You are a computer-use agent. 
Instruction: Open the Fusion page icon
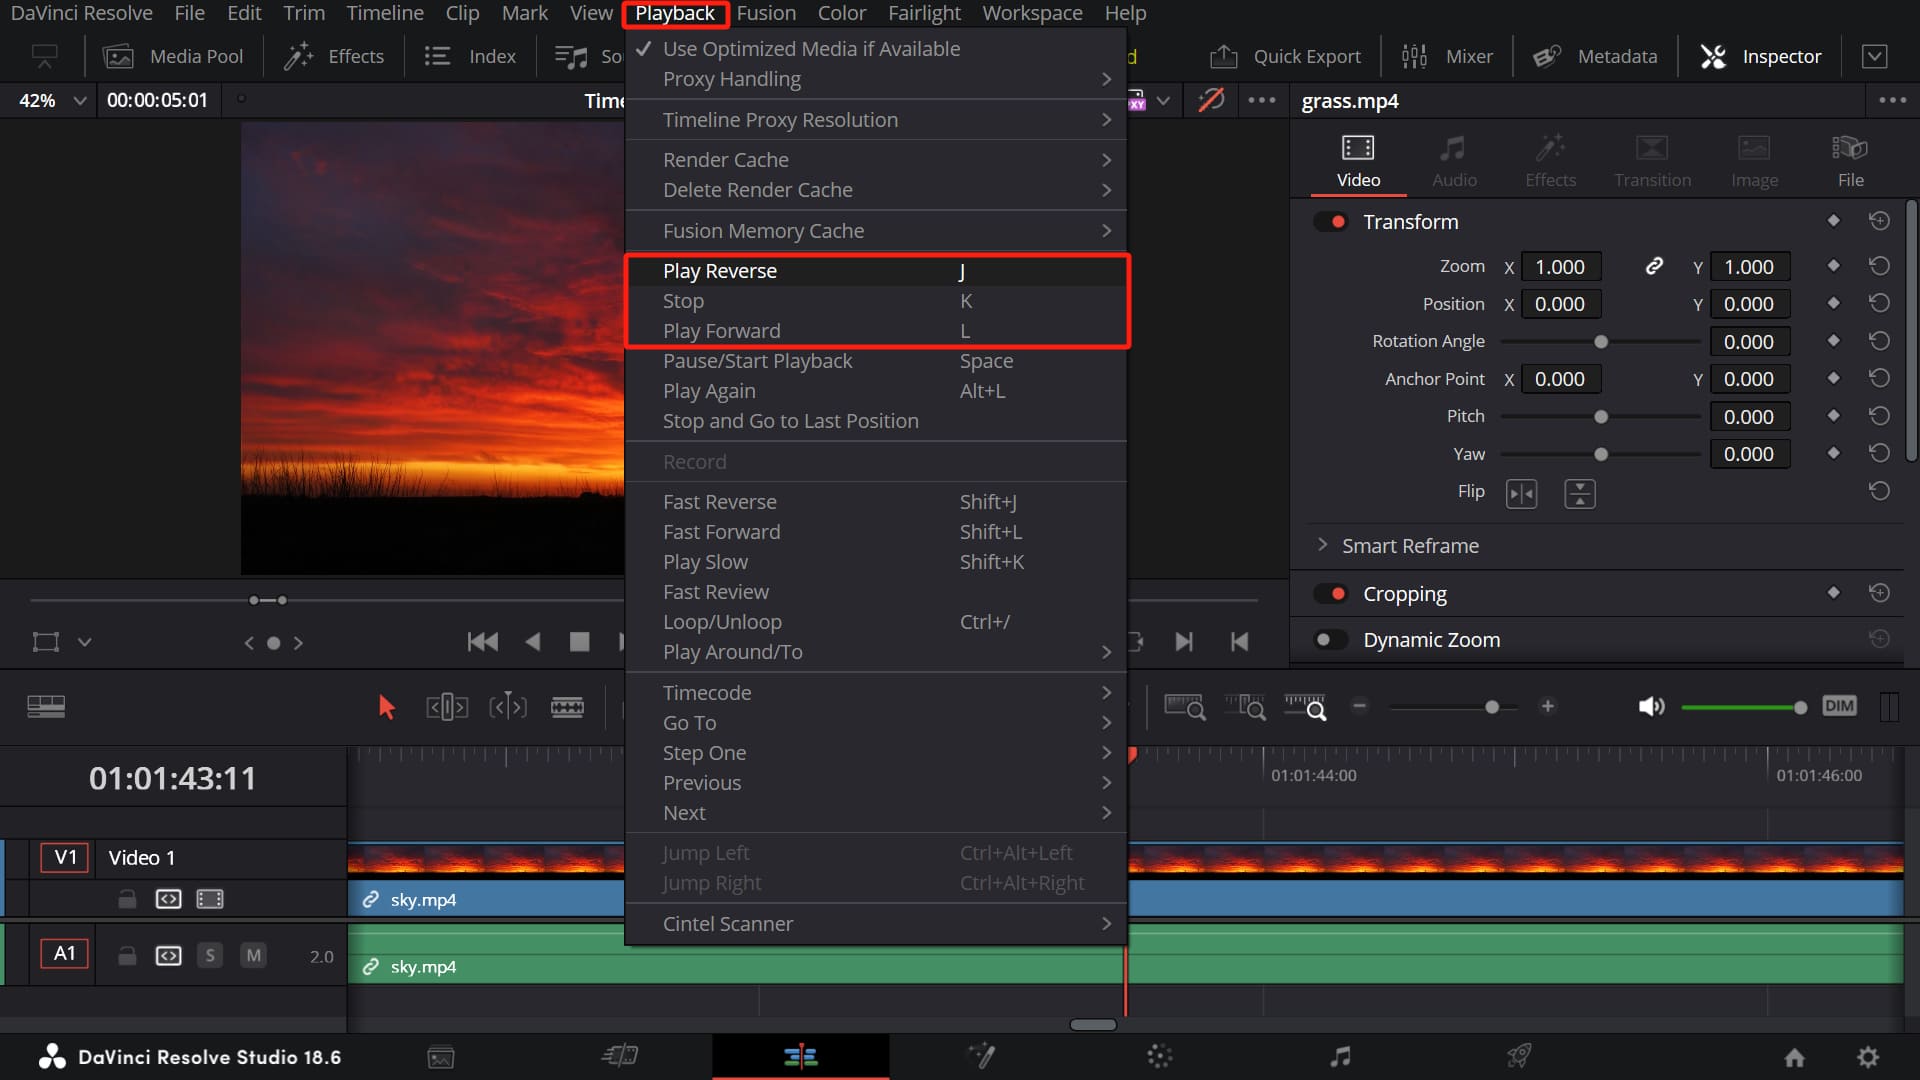coord(980,1056)
